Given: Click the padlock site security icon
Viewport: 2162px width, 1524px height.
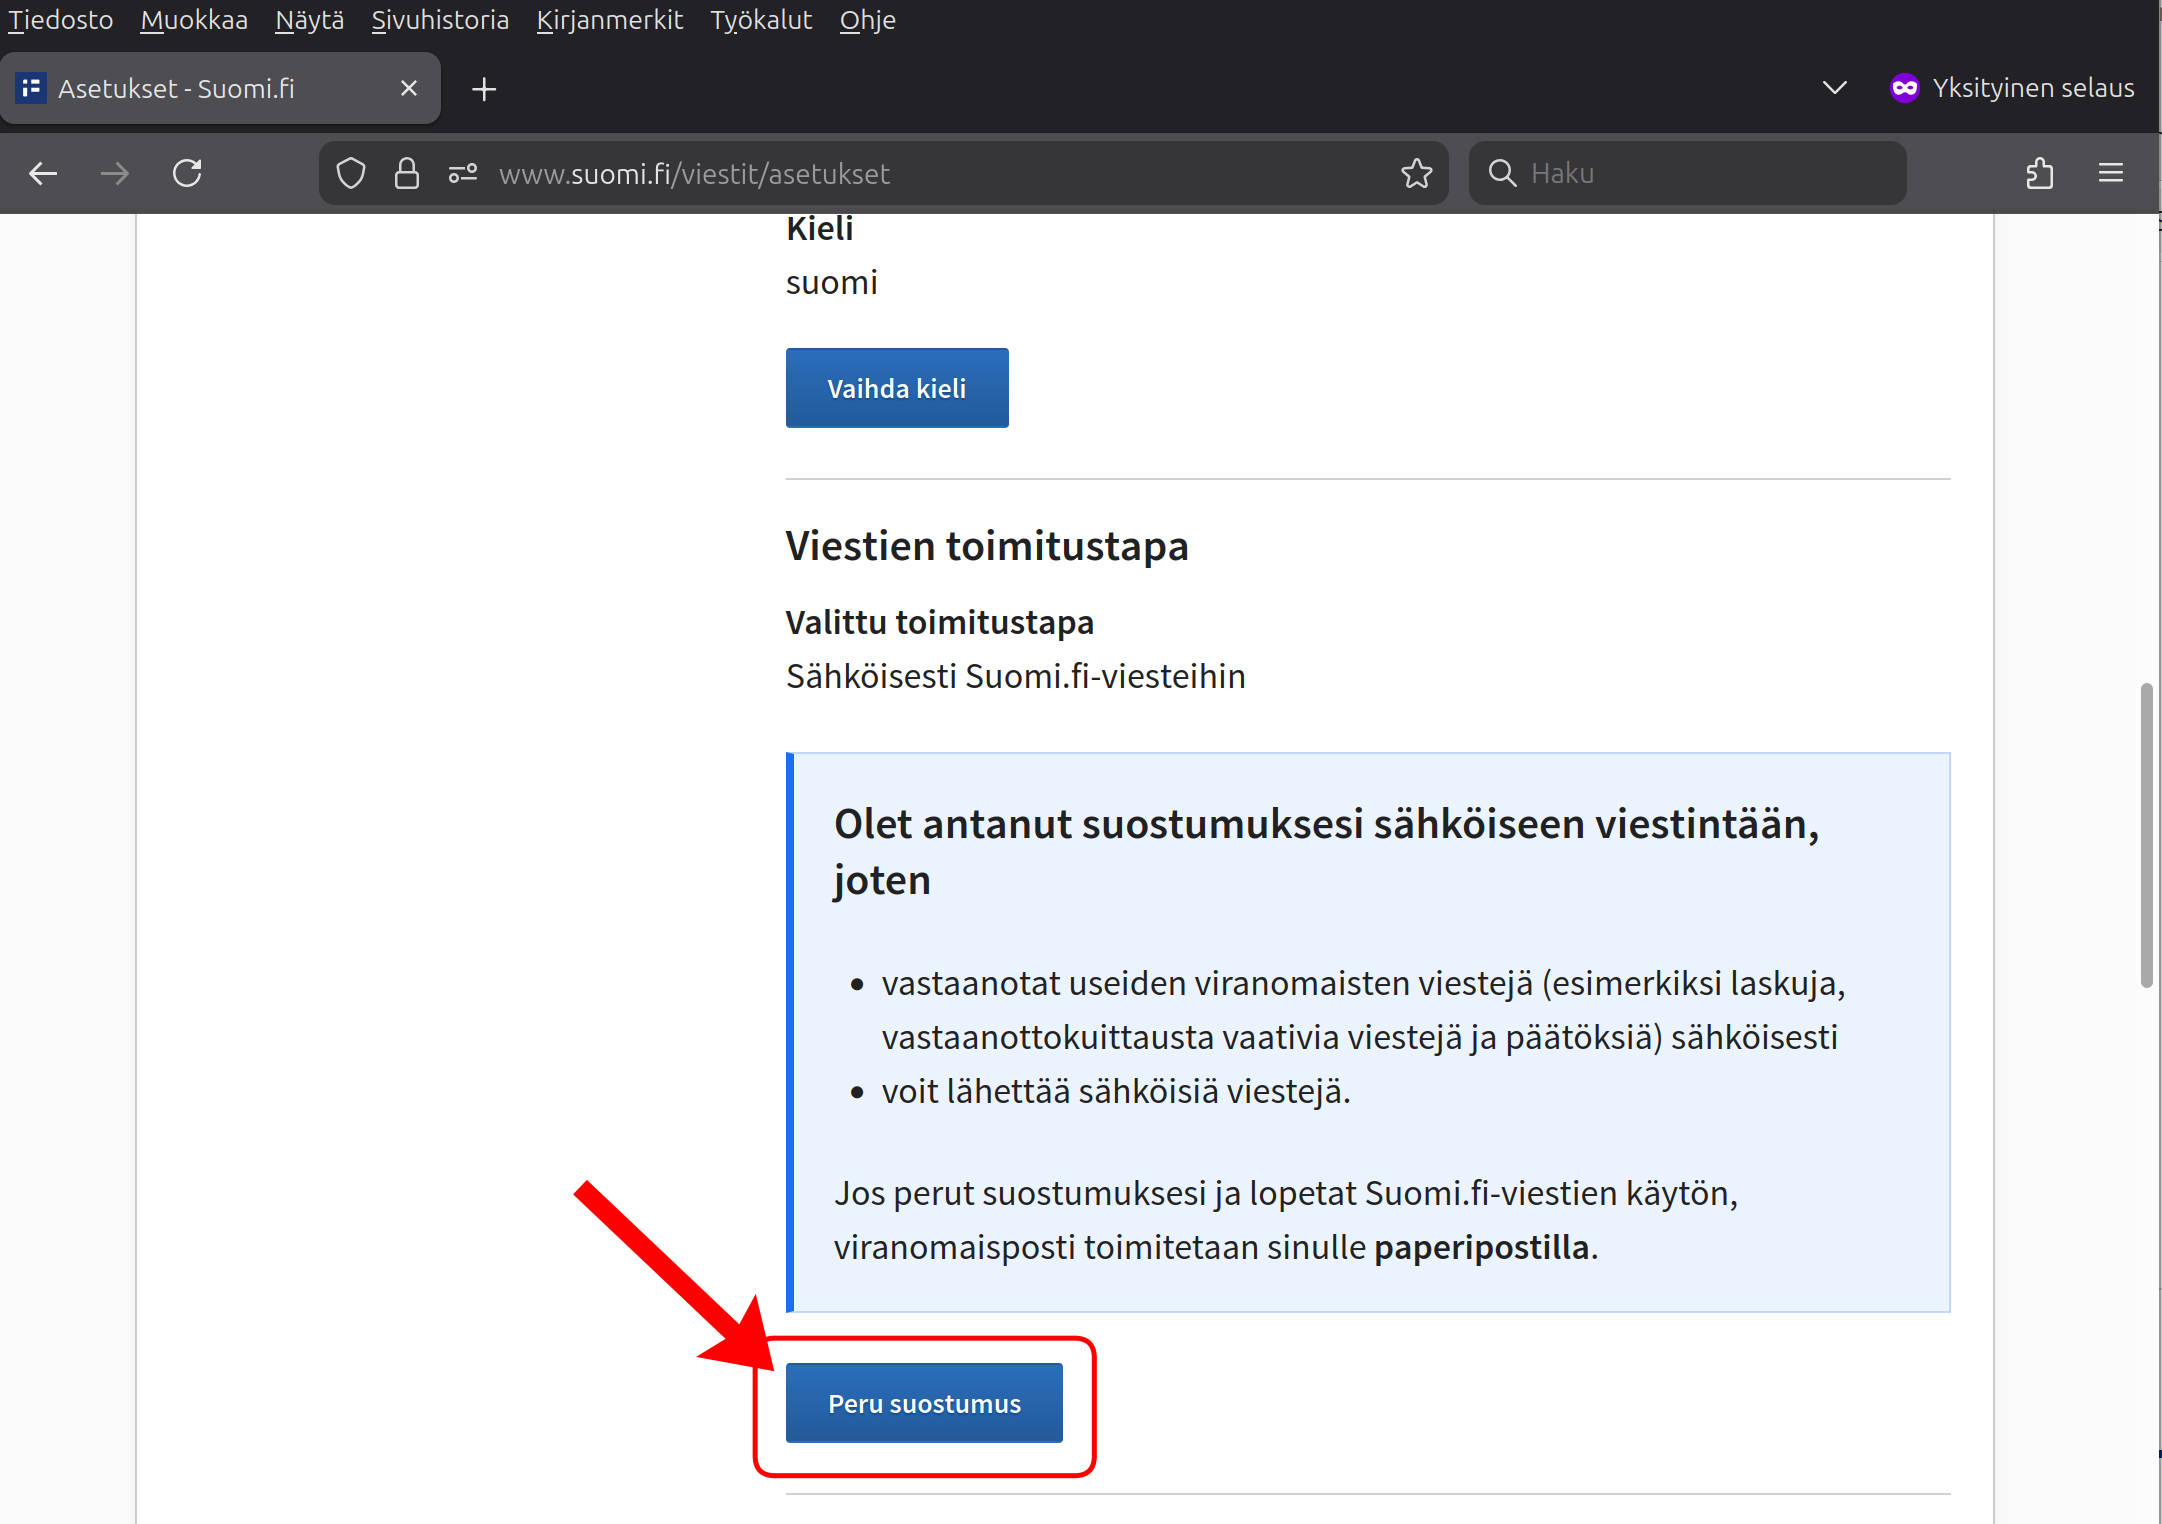Looking at the screenshot, I should (x=406, y=174).
